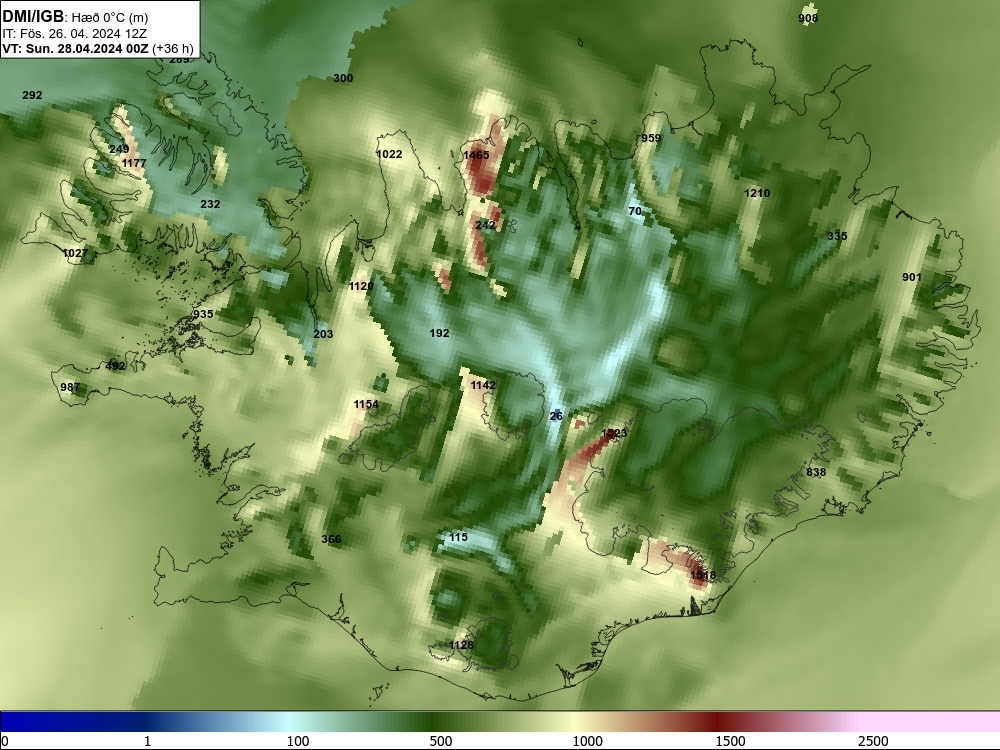The width and height of the screenshot is (1000, 750).
Task: Click the 100 label on the color scale
Action: [x=298, y=741]
